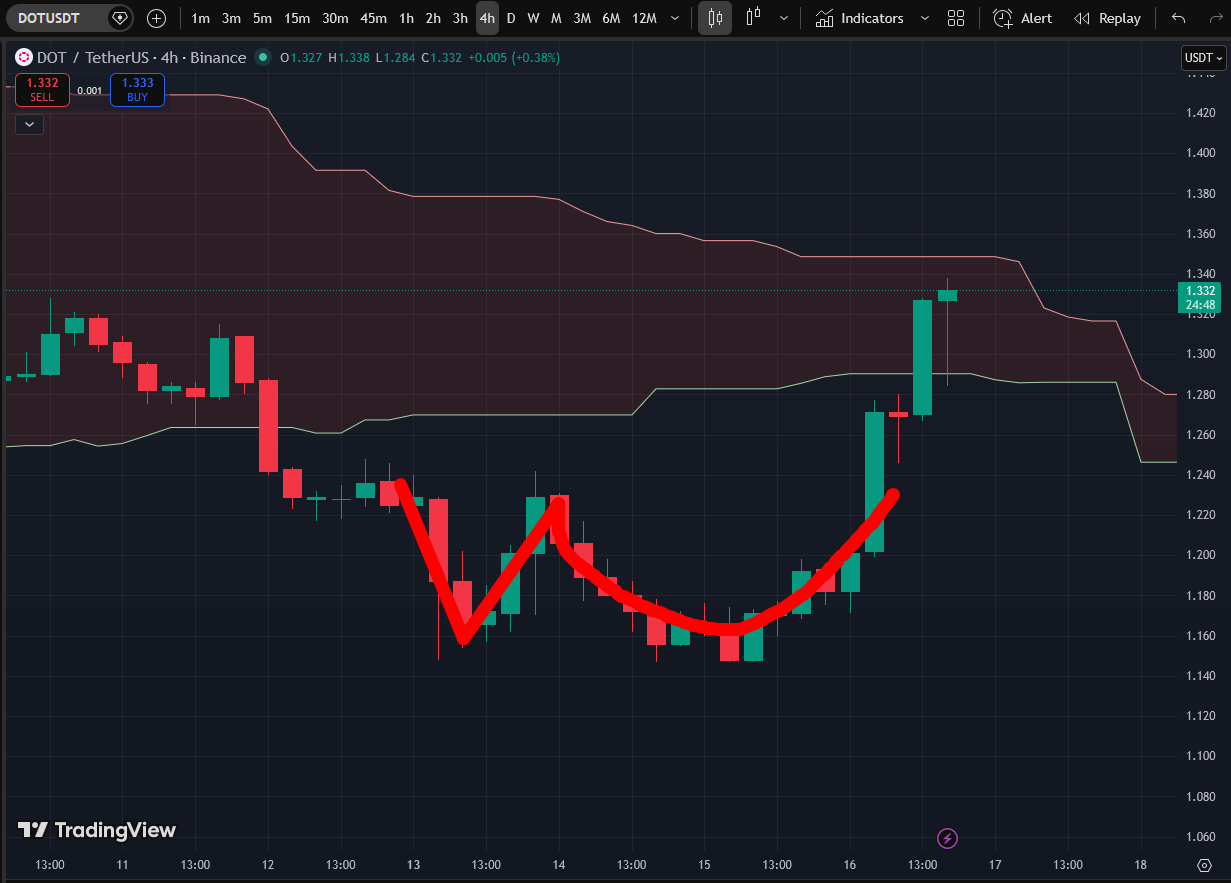Switch to the 1h timeframe
Viewport: 1231px width, 883px height.
pos(406,18)
